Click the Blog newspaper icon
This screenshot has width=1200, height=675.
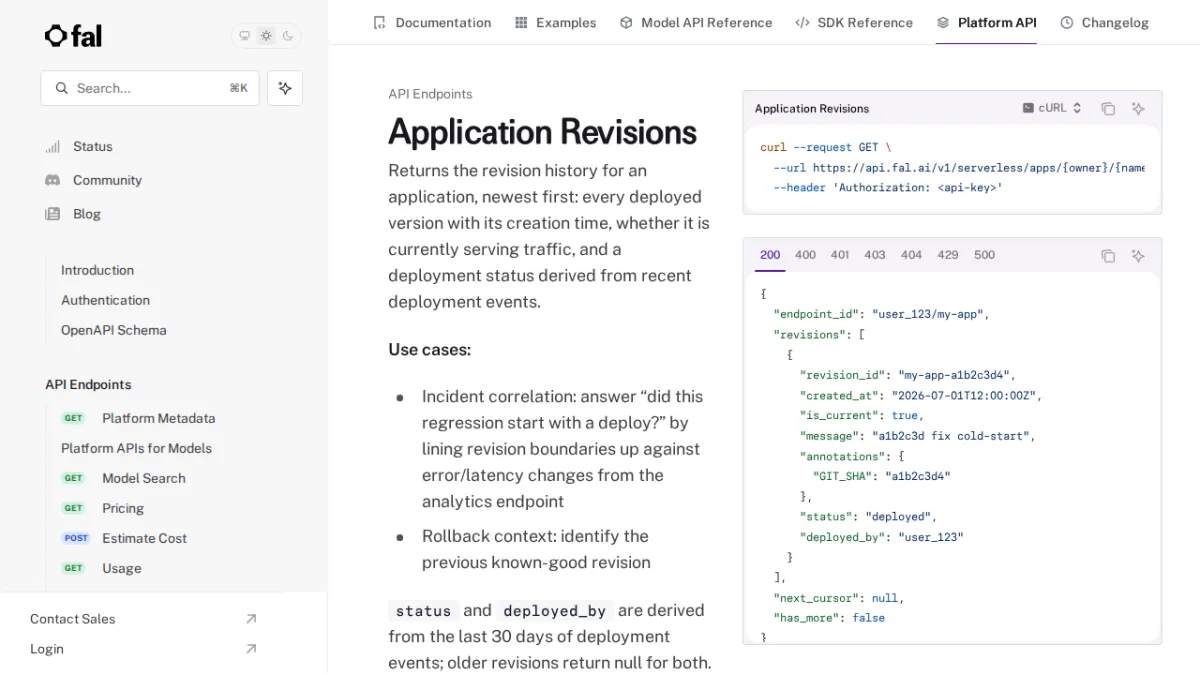[x=53, y=214]
